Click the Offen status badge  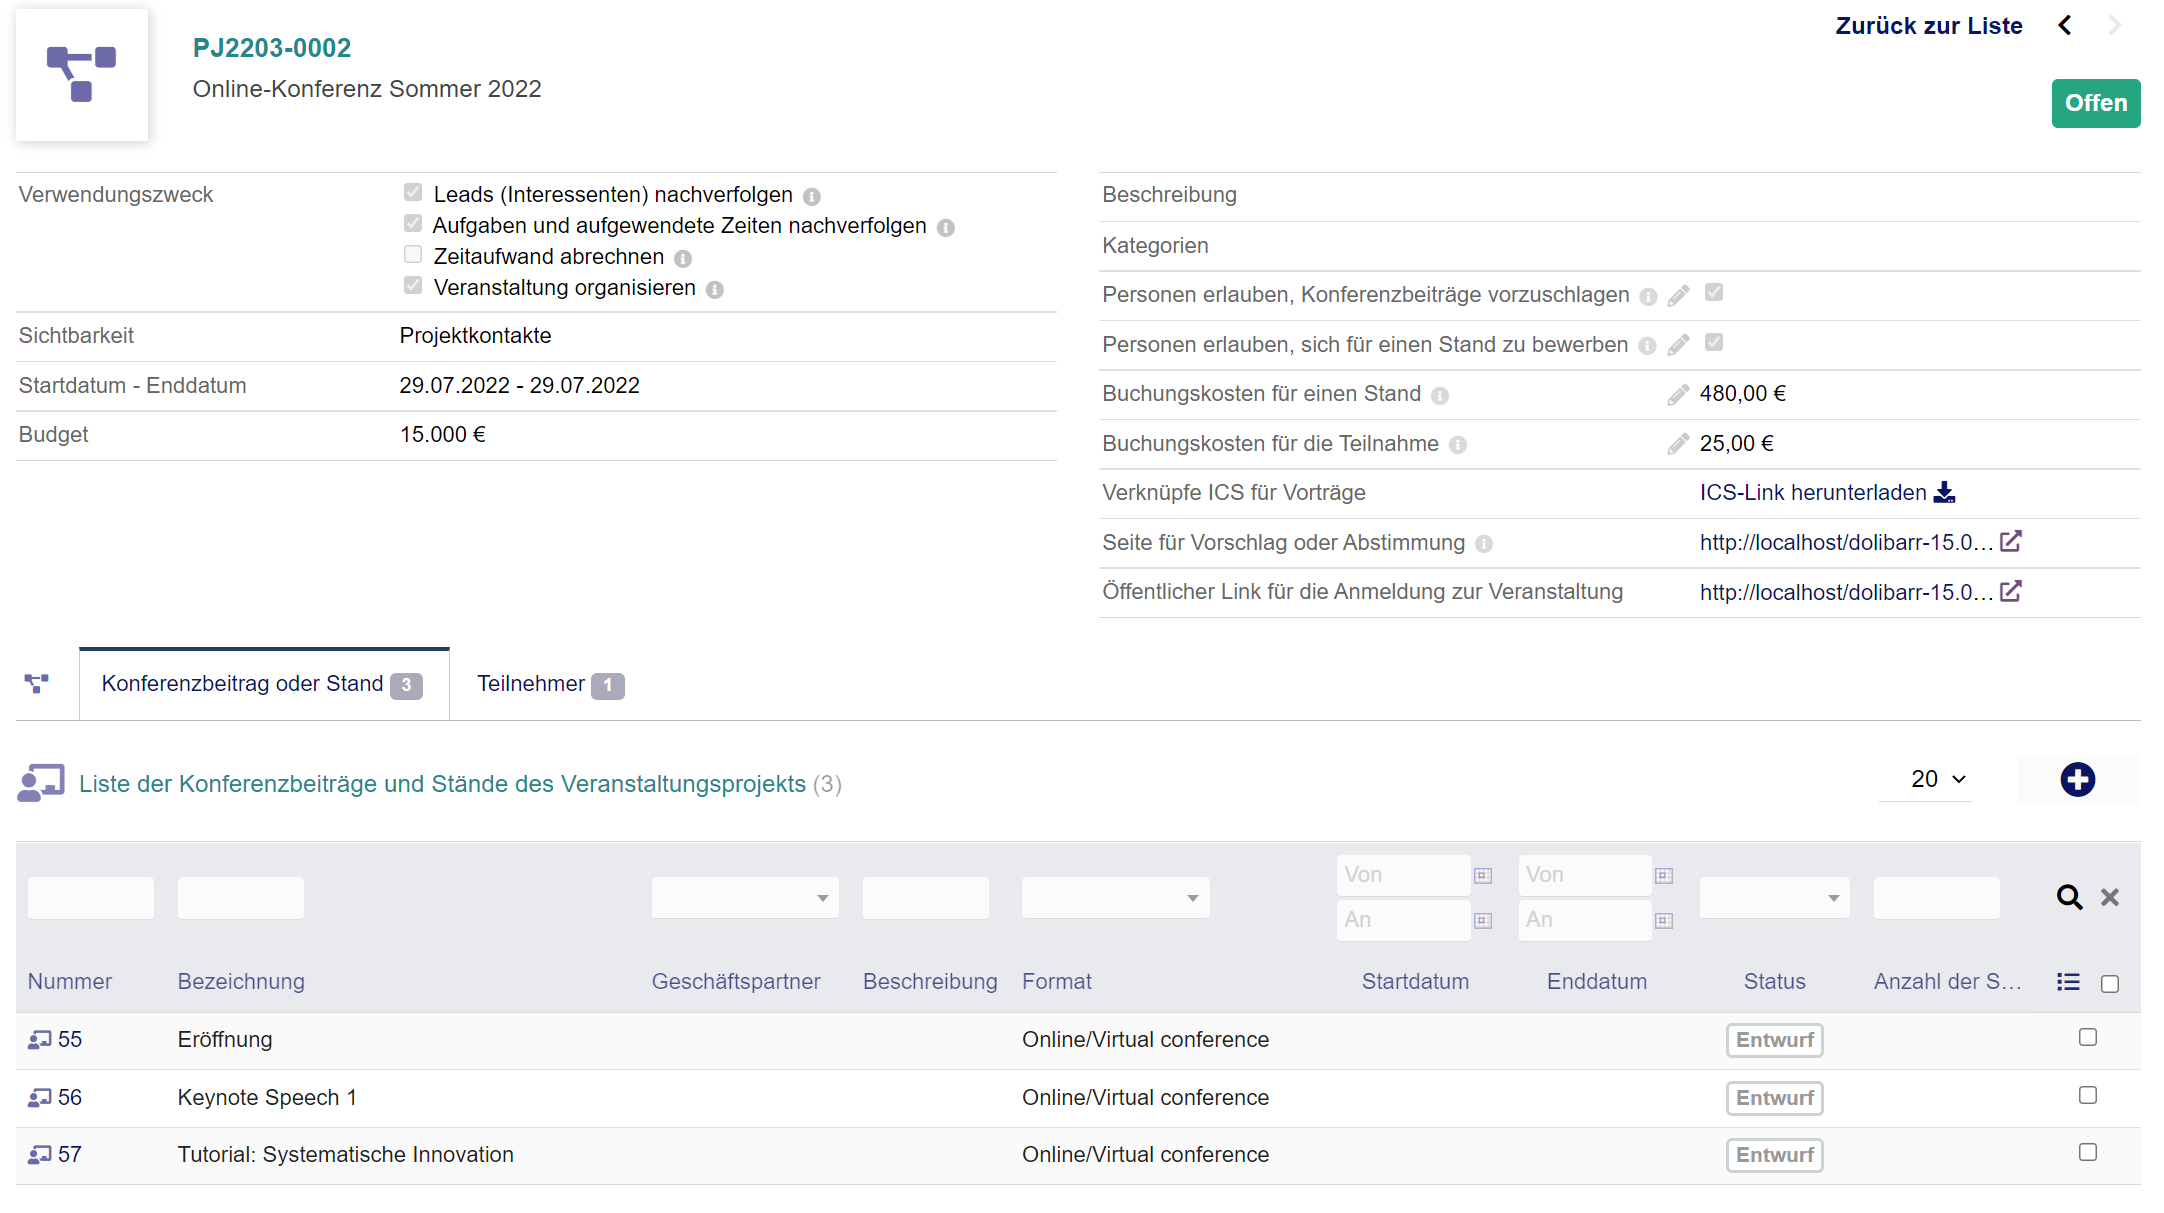2096,103
